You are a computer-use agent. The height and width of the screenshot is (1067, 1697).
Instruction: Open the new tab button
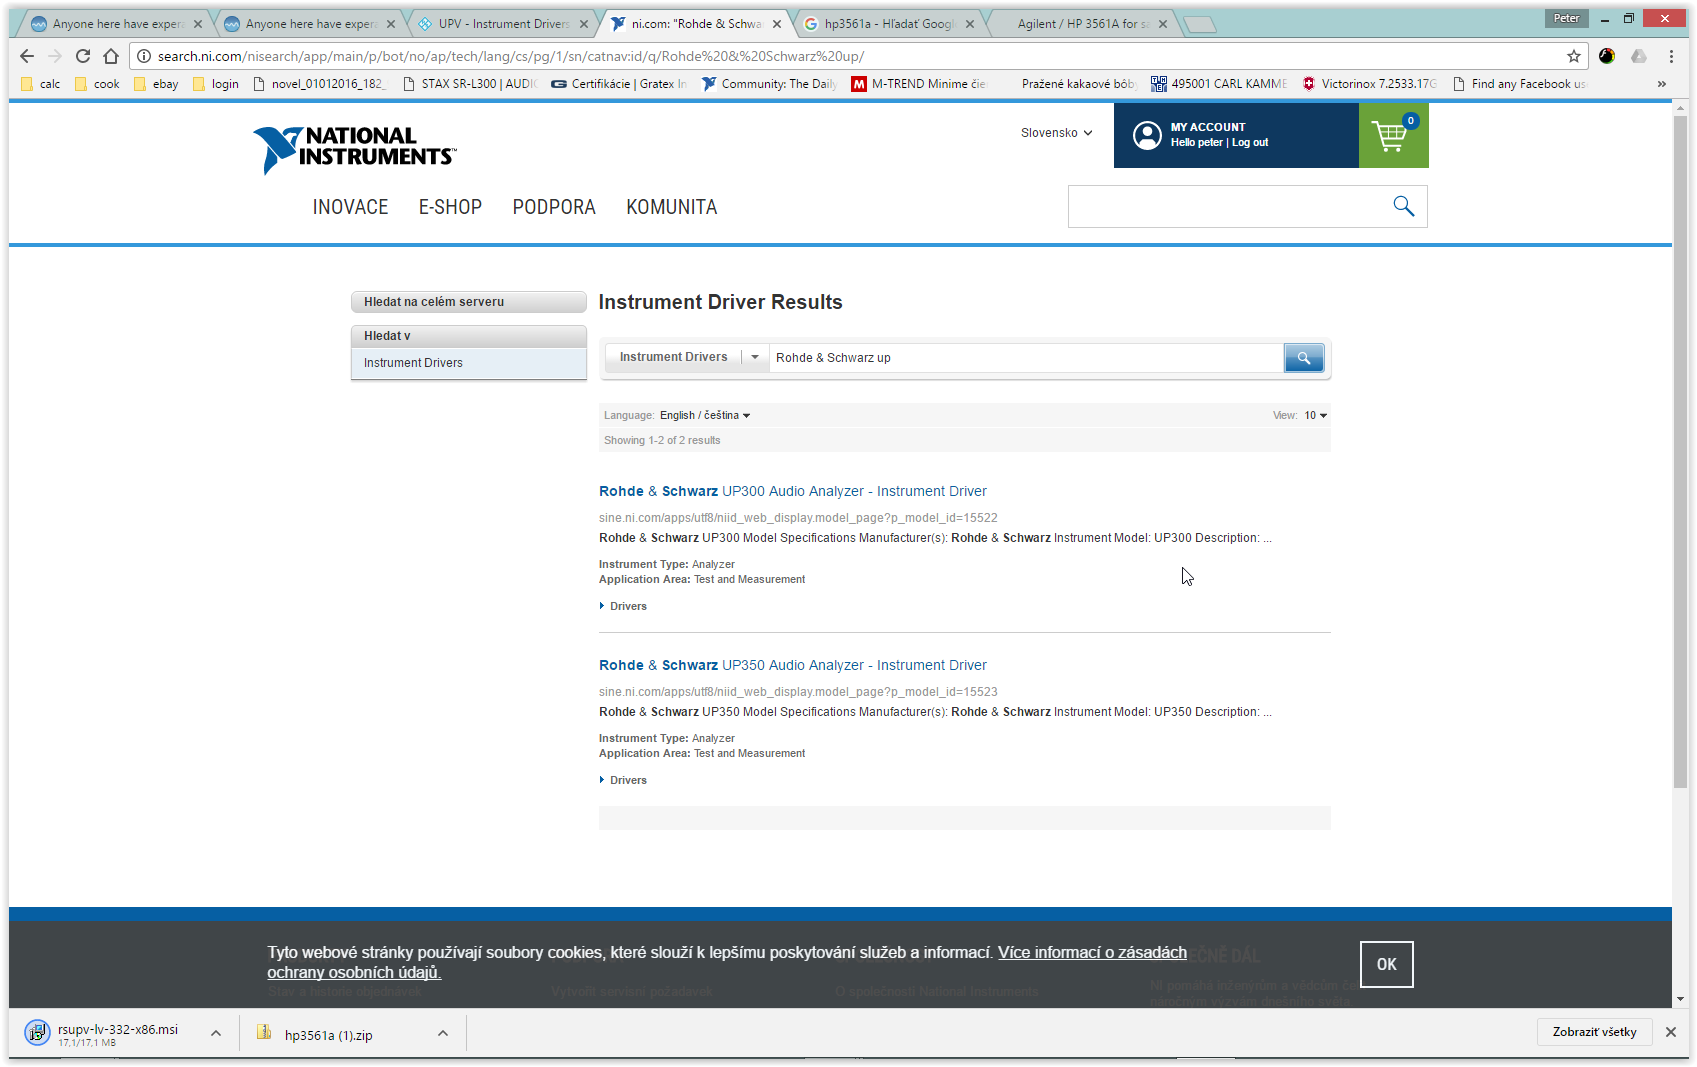pyautogui.click(x=1198, y=24)
